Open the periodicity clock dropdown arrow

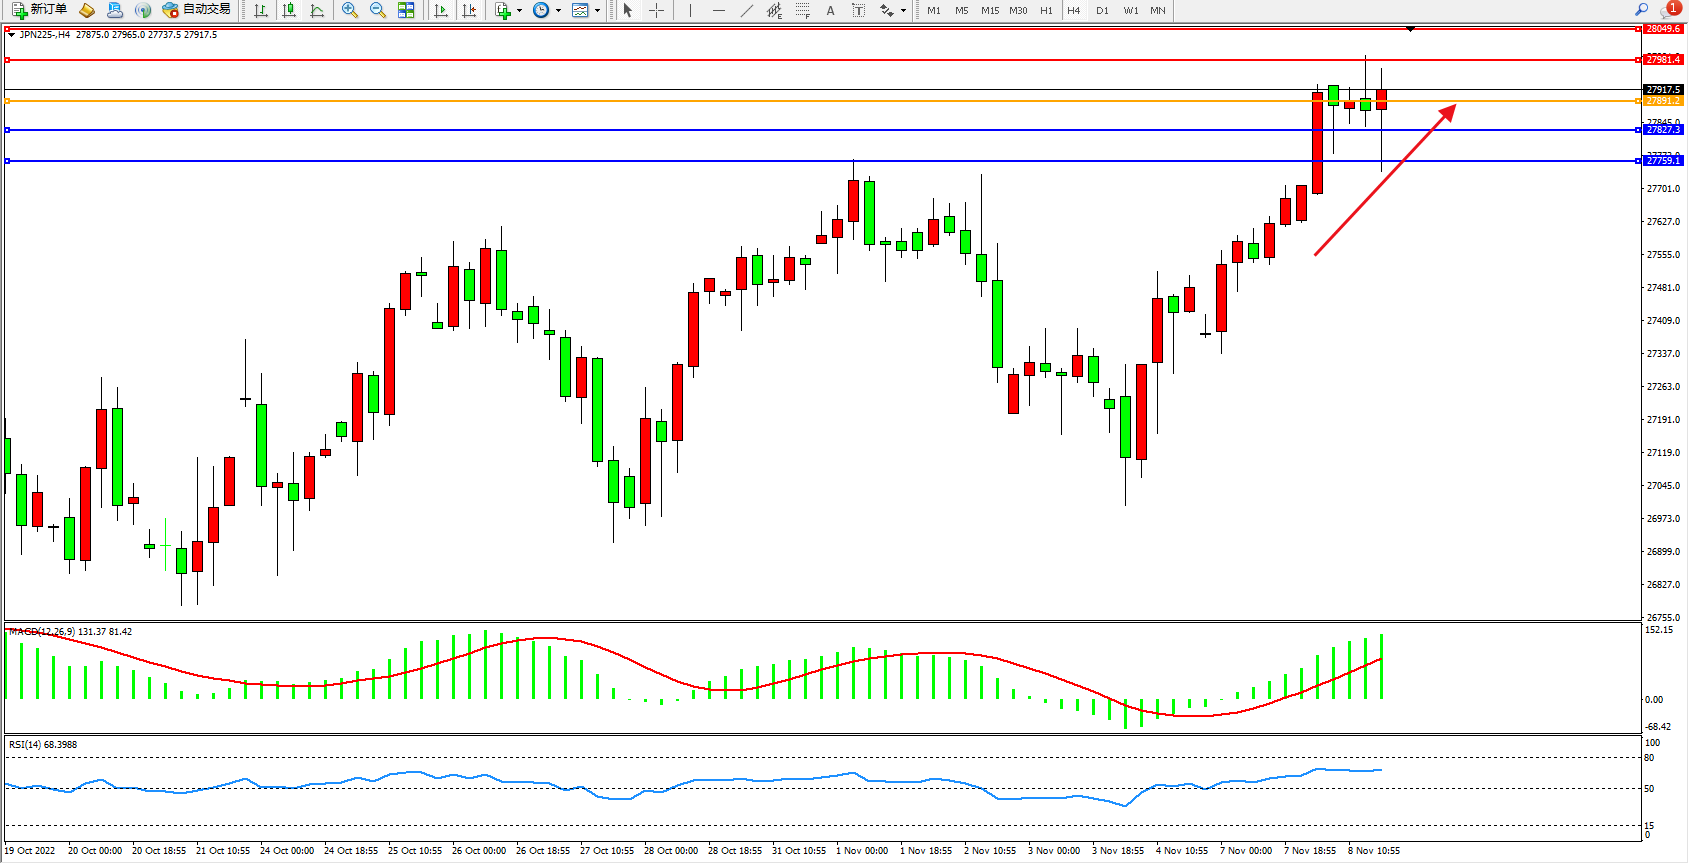[558, 11]
